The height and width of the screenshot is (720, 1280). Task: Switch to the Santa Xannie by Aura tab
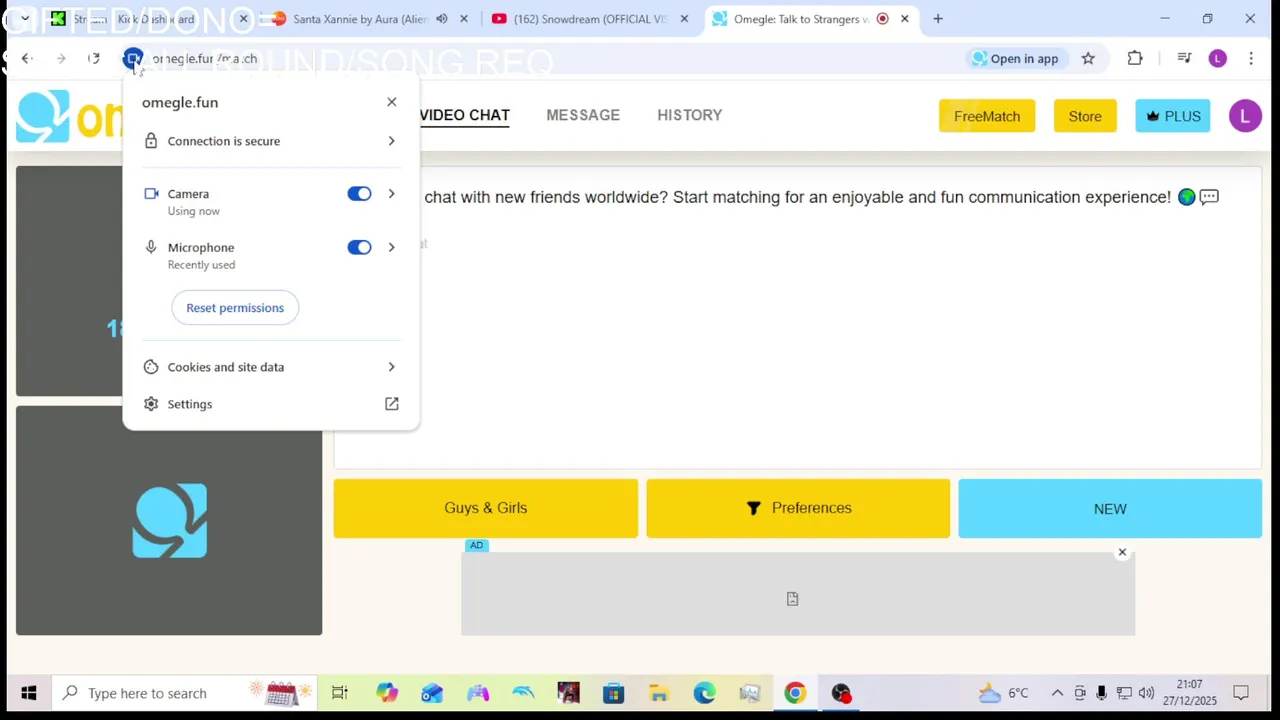click(x=360, y=19)
